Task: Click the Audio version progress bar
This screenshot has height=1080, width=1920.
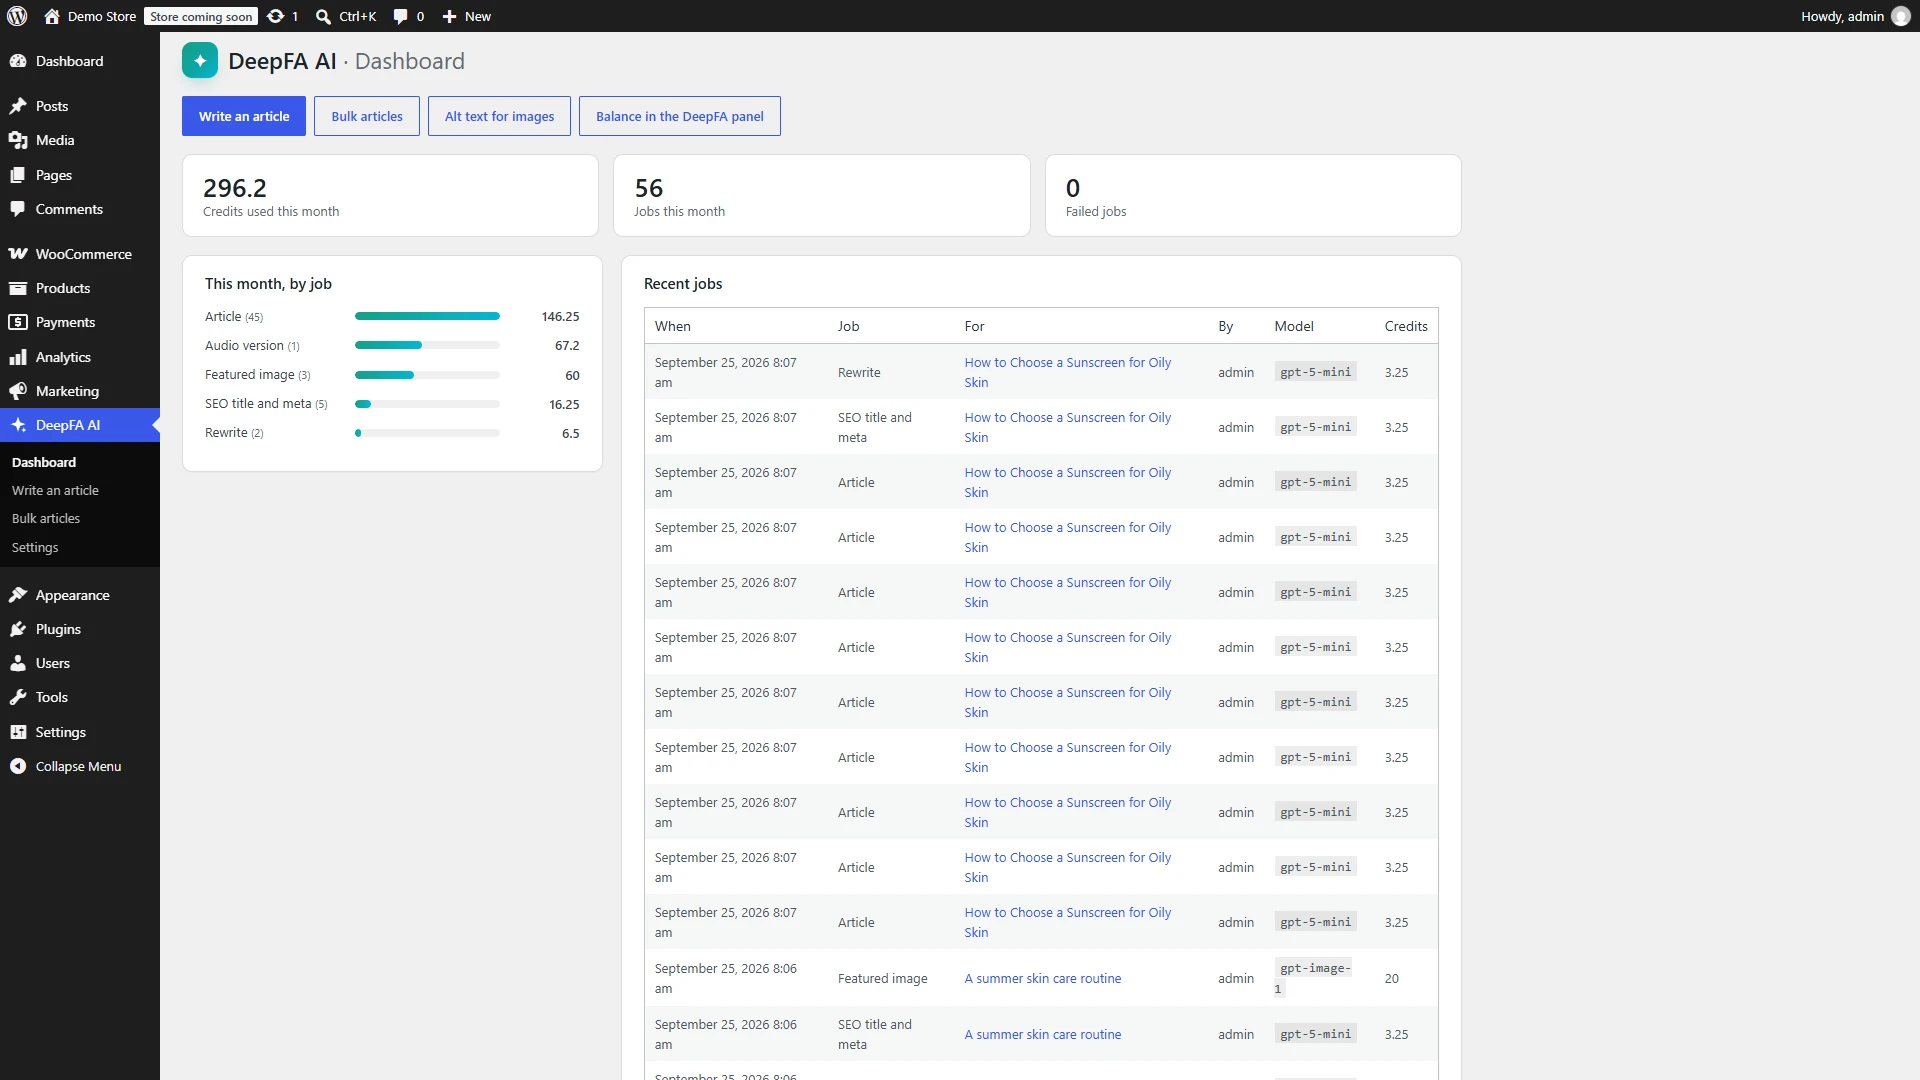Action: click(427, 345)
